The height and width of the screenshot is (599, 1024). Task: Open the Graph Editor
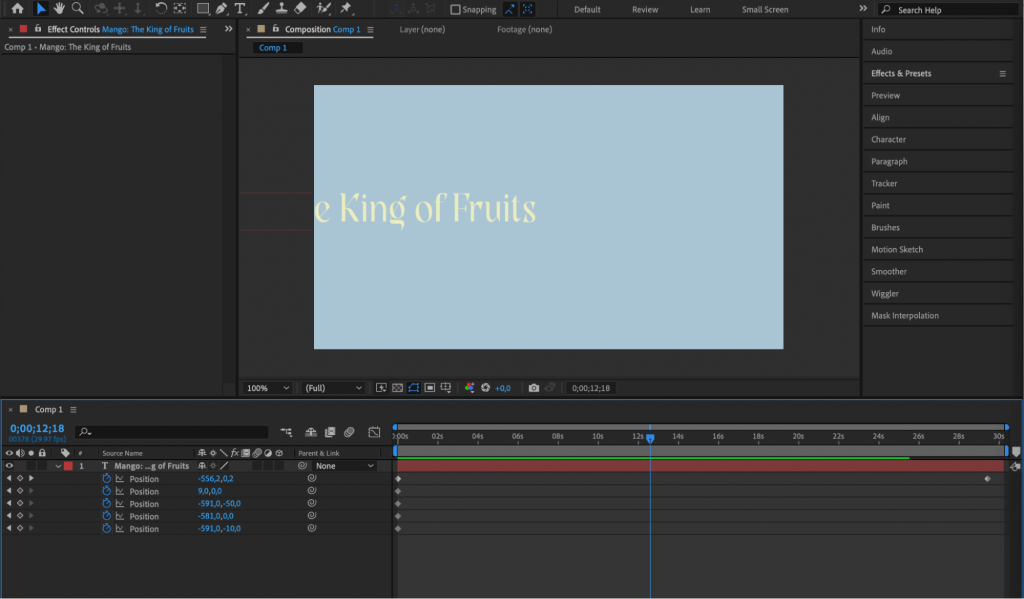(373, 432)
